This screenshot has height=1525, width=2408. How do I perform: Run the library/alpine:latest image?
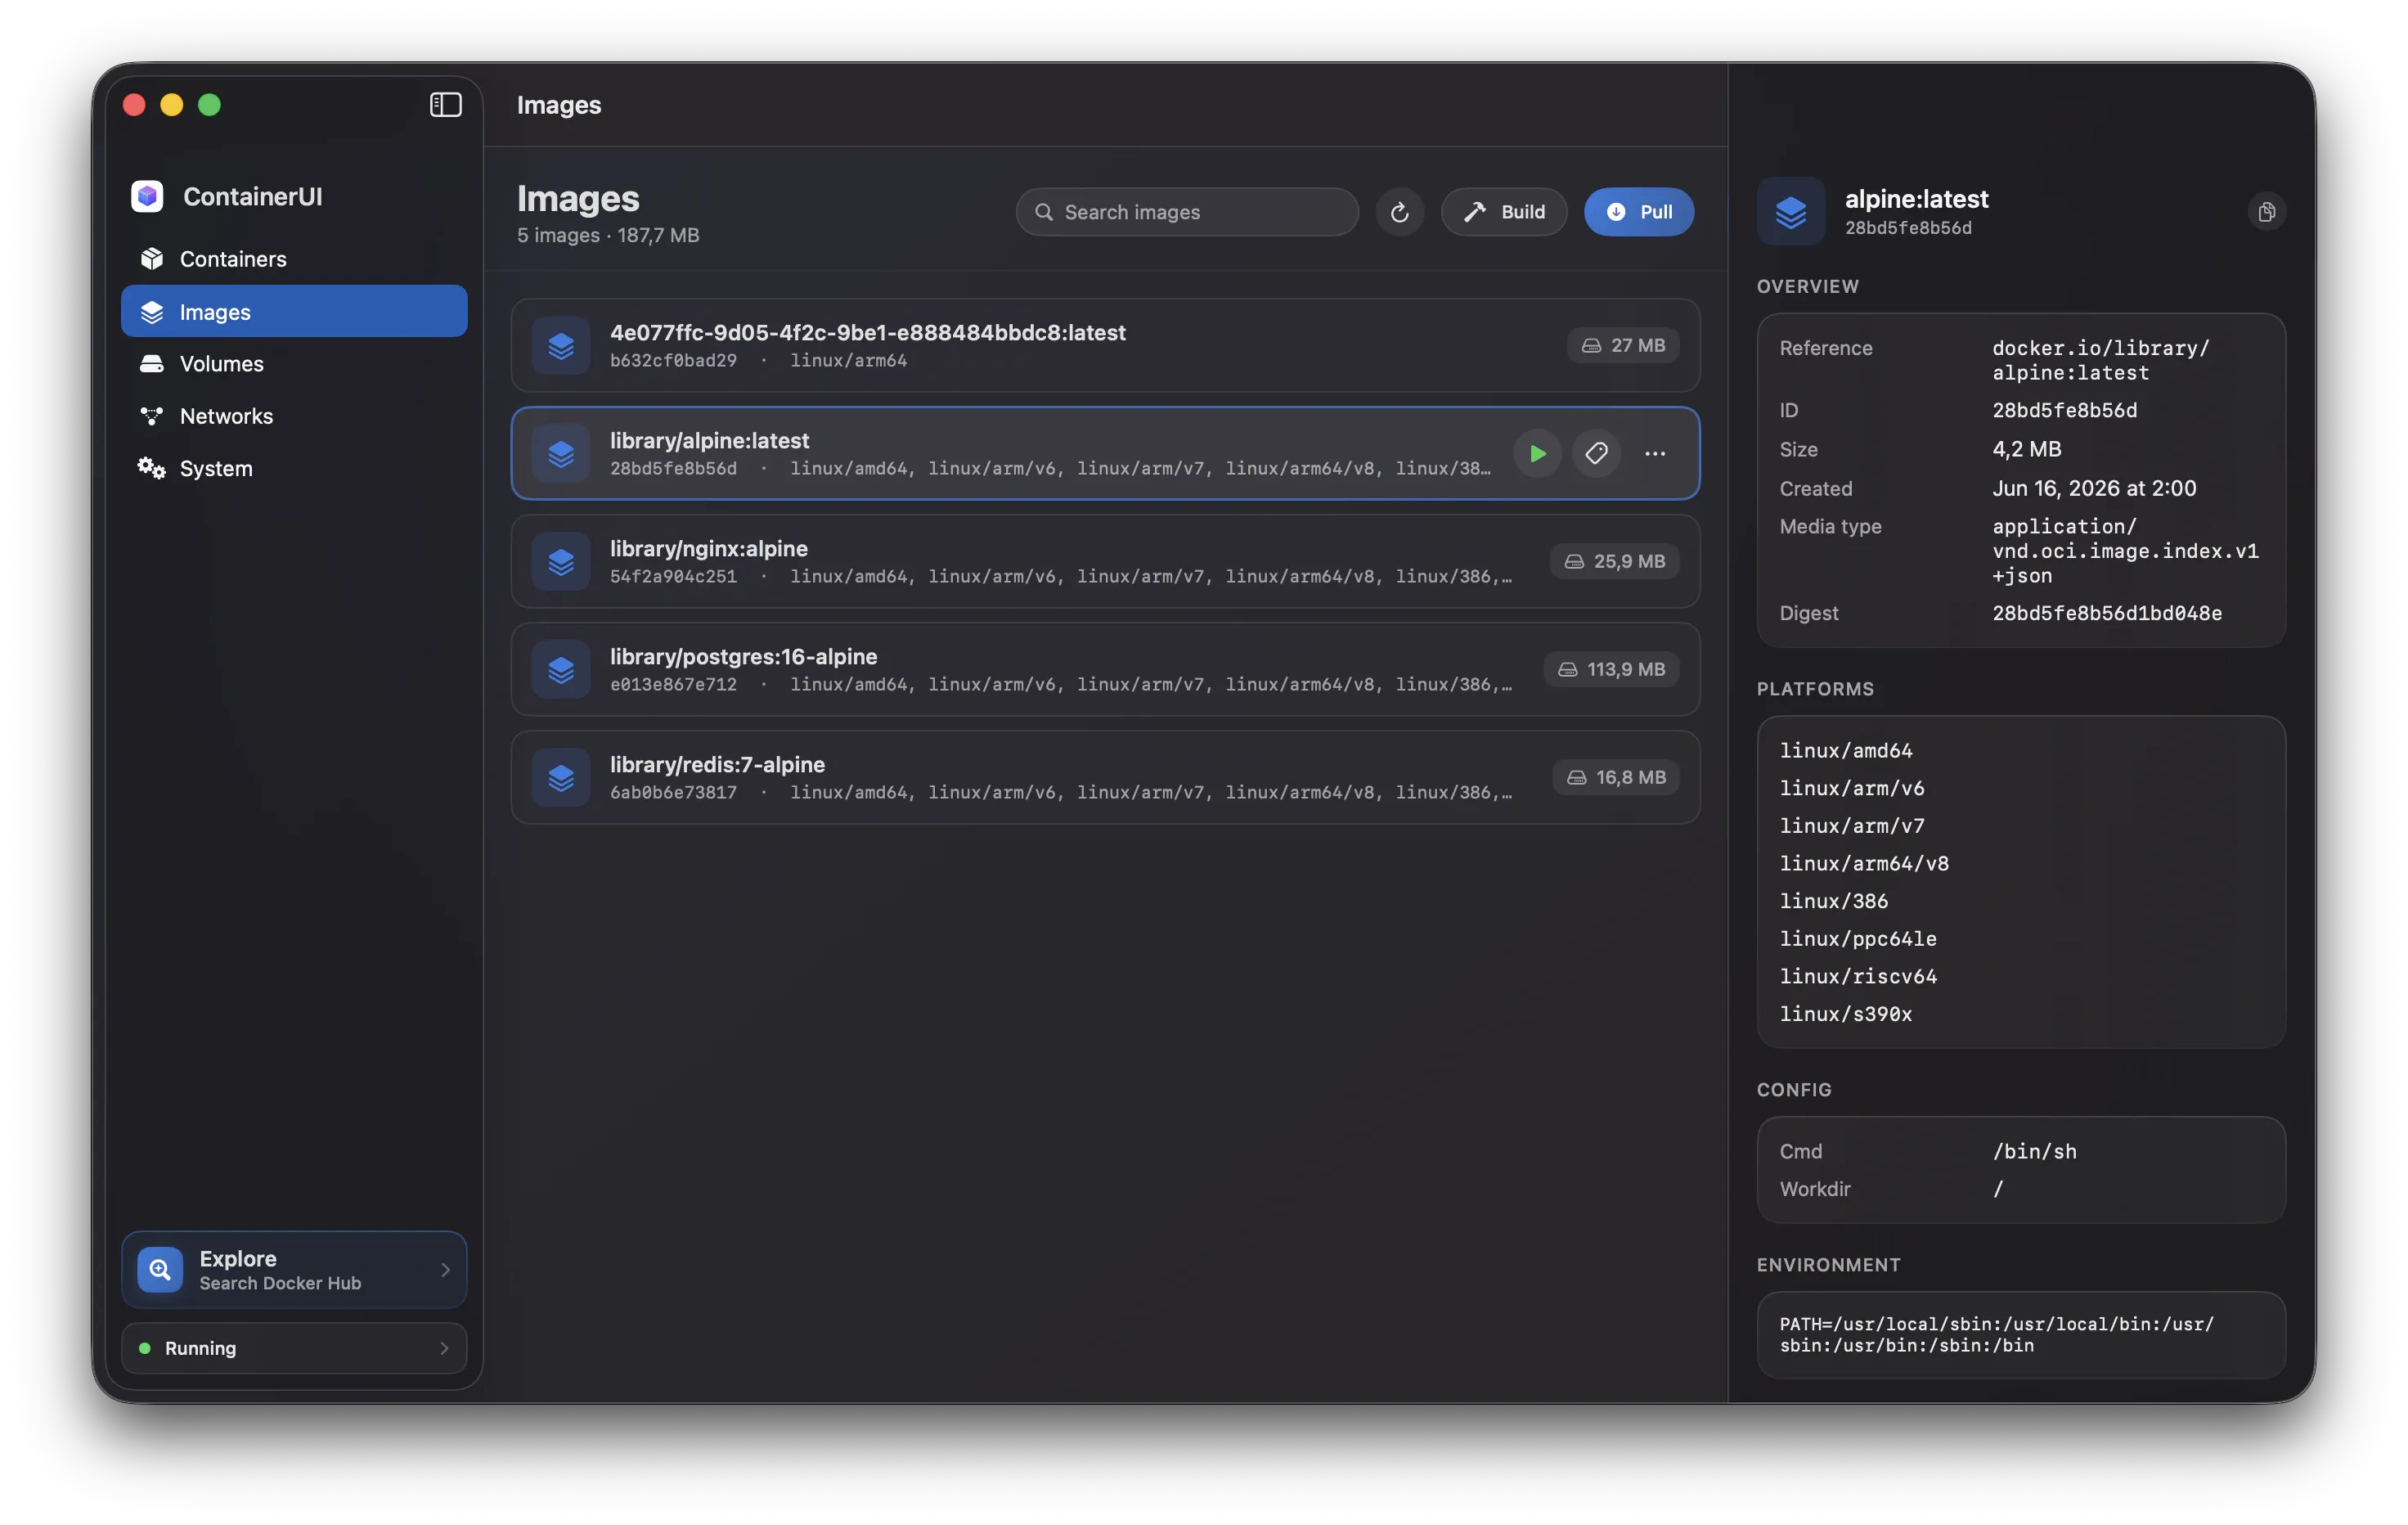pyautogui.click(x=1538, y=454)
